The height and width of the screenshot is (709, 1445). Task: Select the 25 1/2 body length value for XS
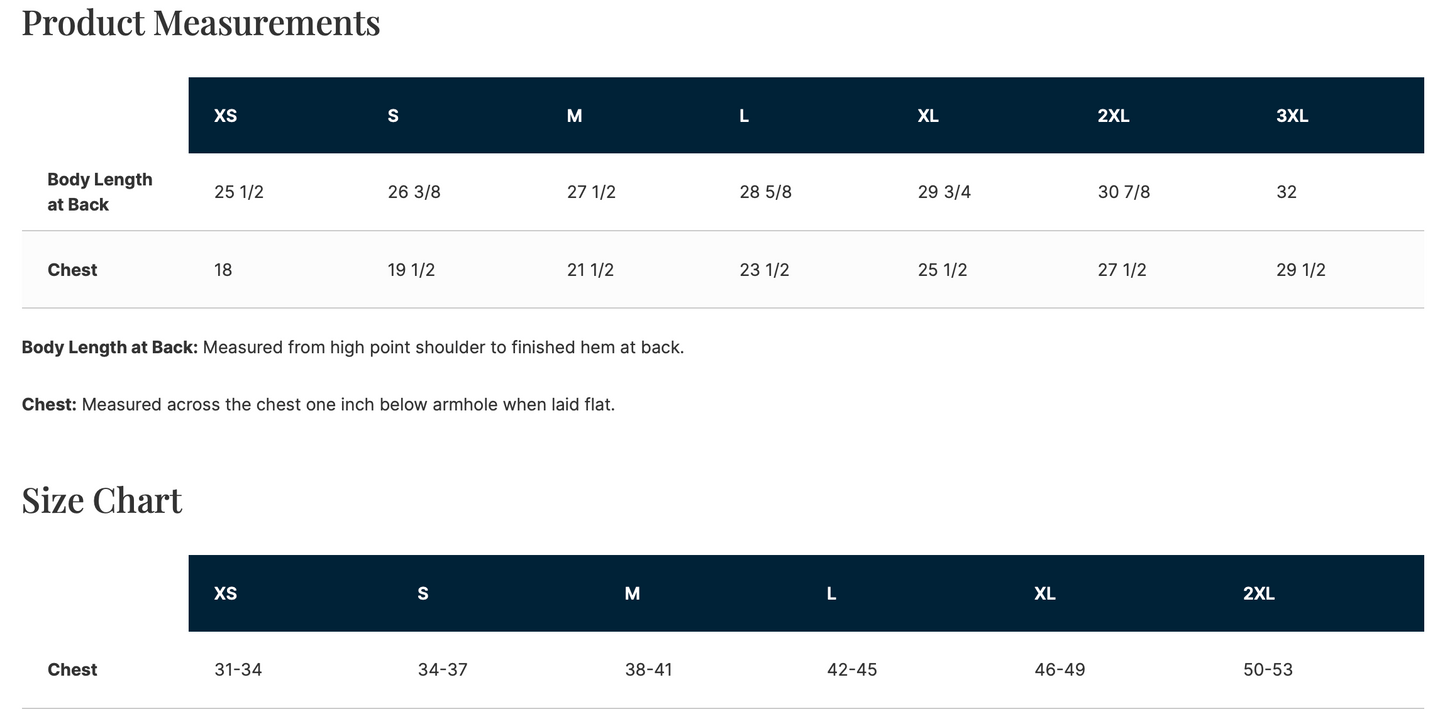[239, 192]
